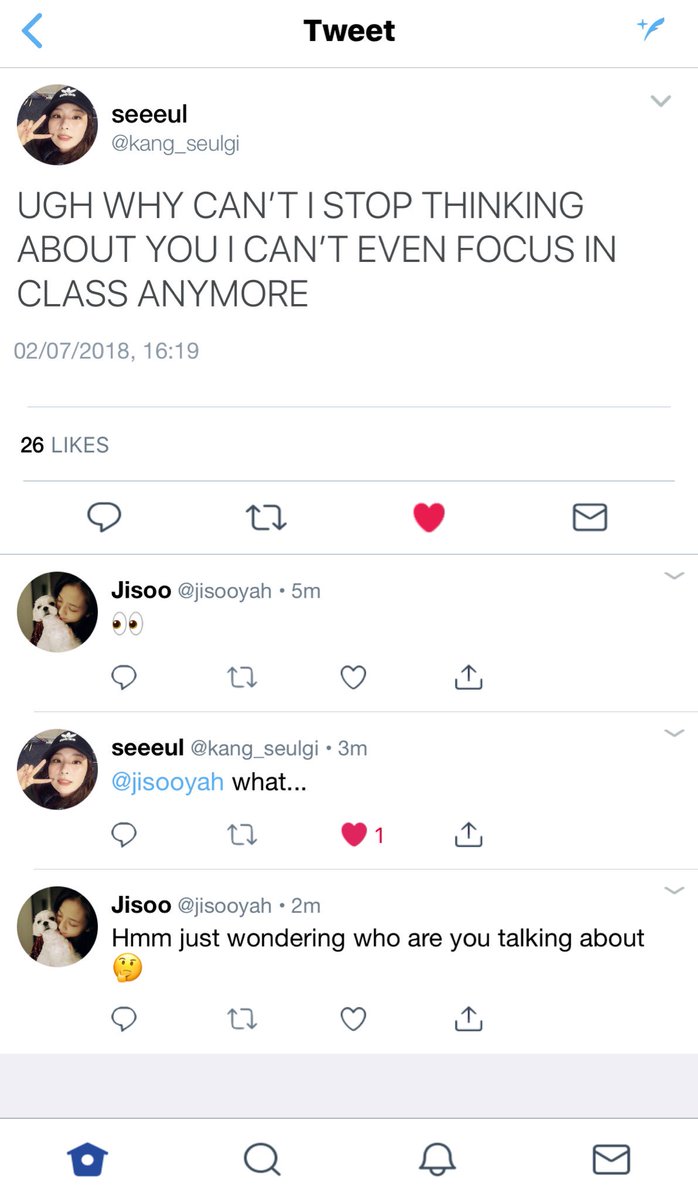Reply to Jisoo's "Hmm just wondering" tweet
The height and width of the screenshot is (1200, 698).
tap(123, 1019)
